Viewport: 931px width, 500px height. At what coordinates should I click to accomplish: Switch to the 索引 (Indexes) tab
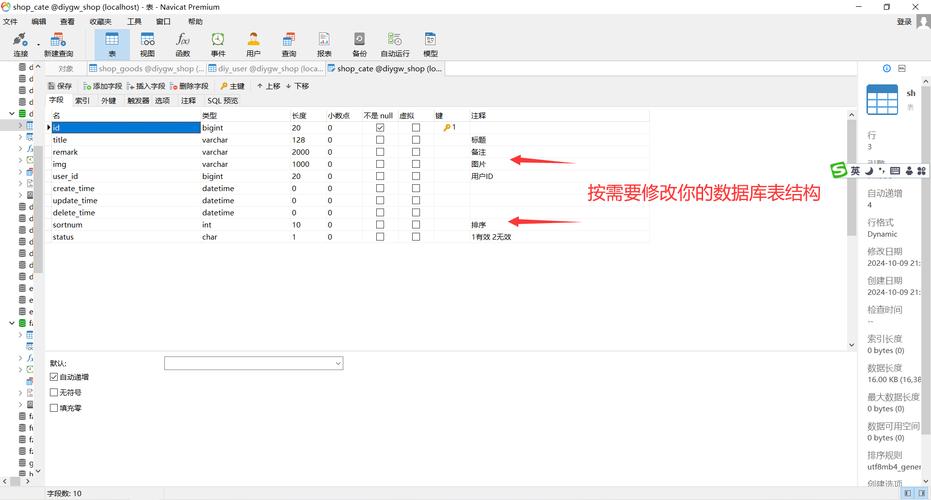pos(83,101)
